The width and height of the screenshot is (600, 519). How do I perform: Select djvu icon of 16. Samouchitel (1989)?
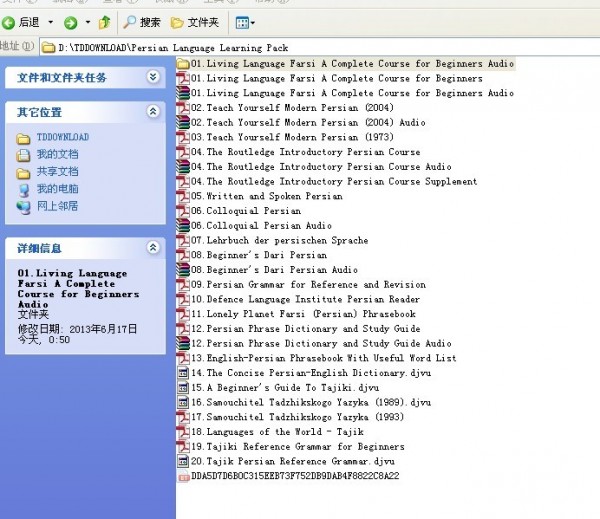(183, 402)
